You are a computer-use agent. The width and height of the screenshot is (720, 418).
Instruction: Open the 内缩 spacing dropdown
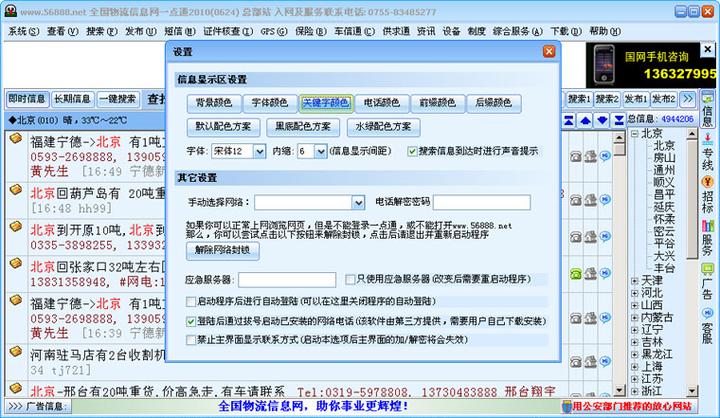point(321,151)
